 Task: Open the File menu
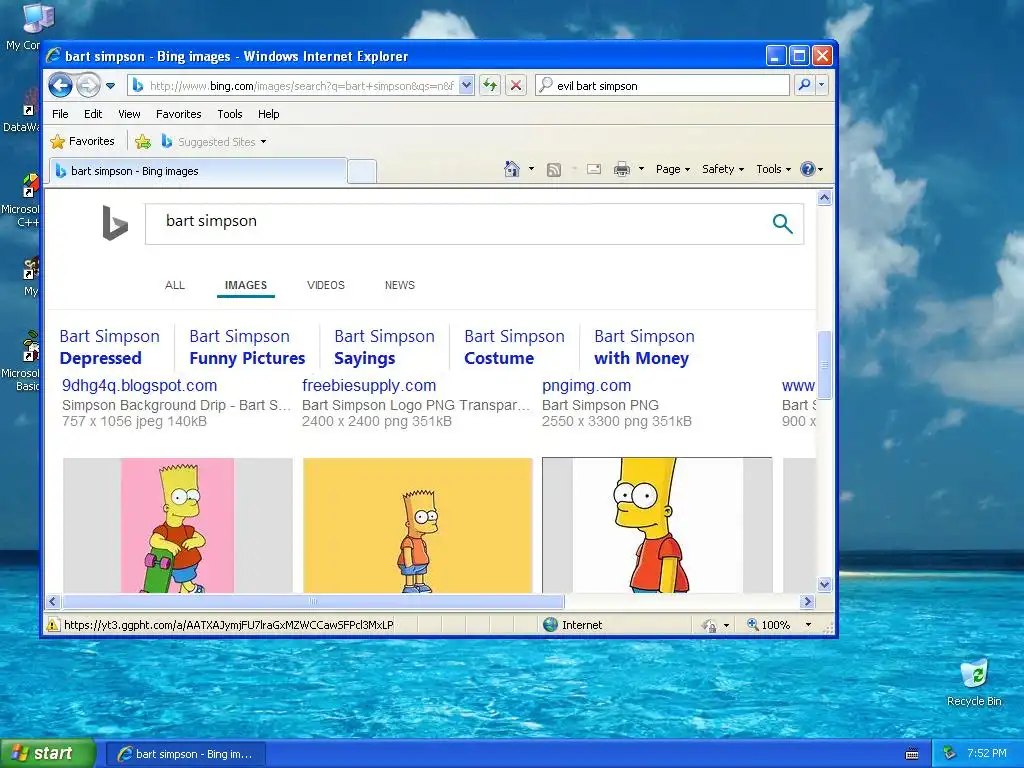click(x=60, y=114)
